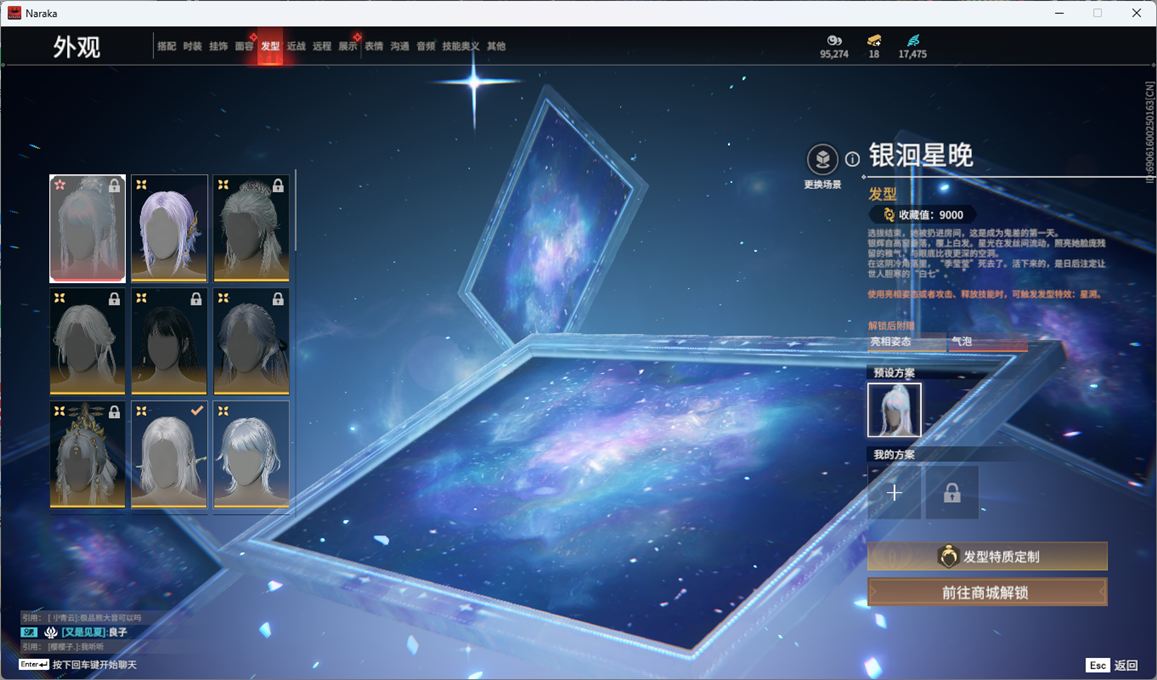
Task: Close the Naraka window
Action: click(x=1136, y=13)
